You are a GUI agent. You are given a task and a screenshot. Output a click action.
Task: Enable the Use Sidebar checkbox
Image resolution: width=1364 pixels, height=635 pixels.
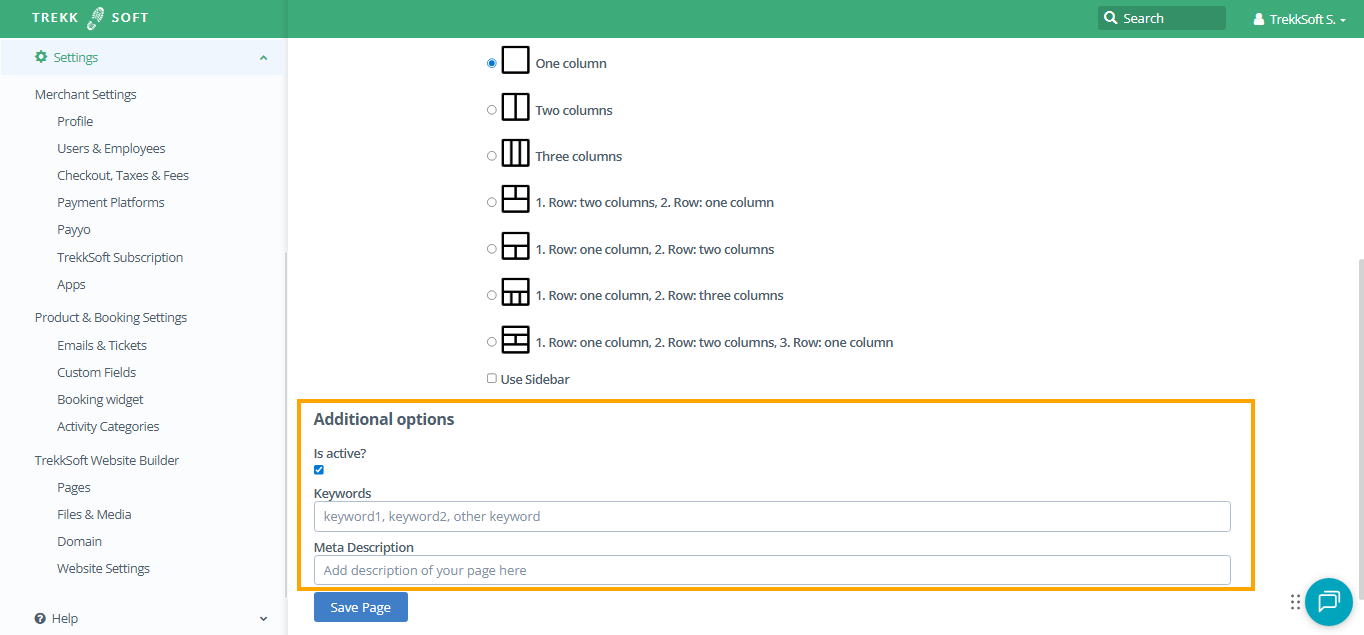[492, 378]
